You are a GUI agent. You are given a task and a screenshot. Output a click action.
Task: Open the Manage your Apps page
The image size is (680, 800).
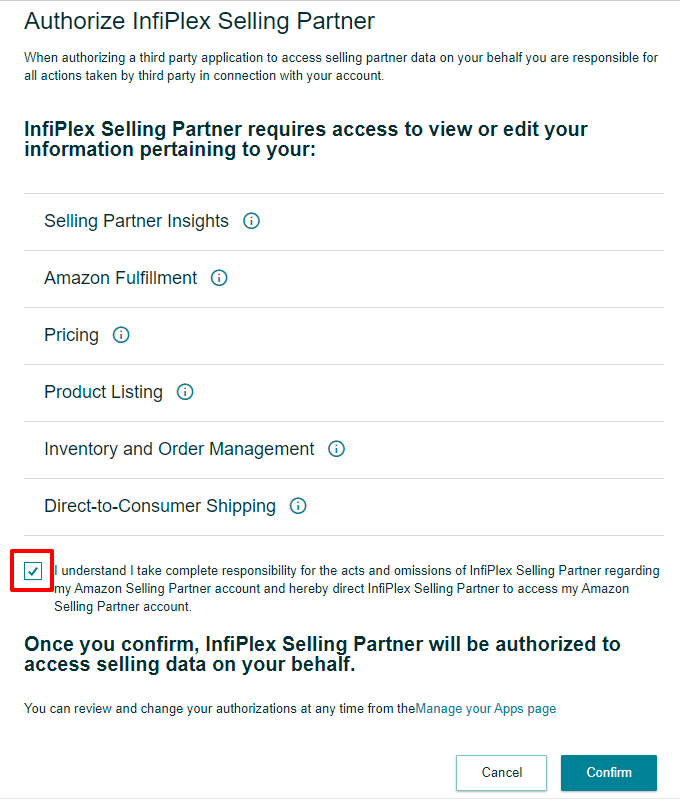486,708
